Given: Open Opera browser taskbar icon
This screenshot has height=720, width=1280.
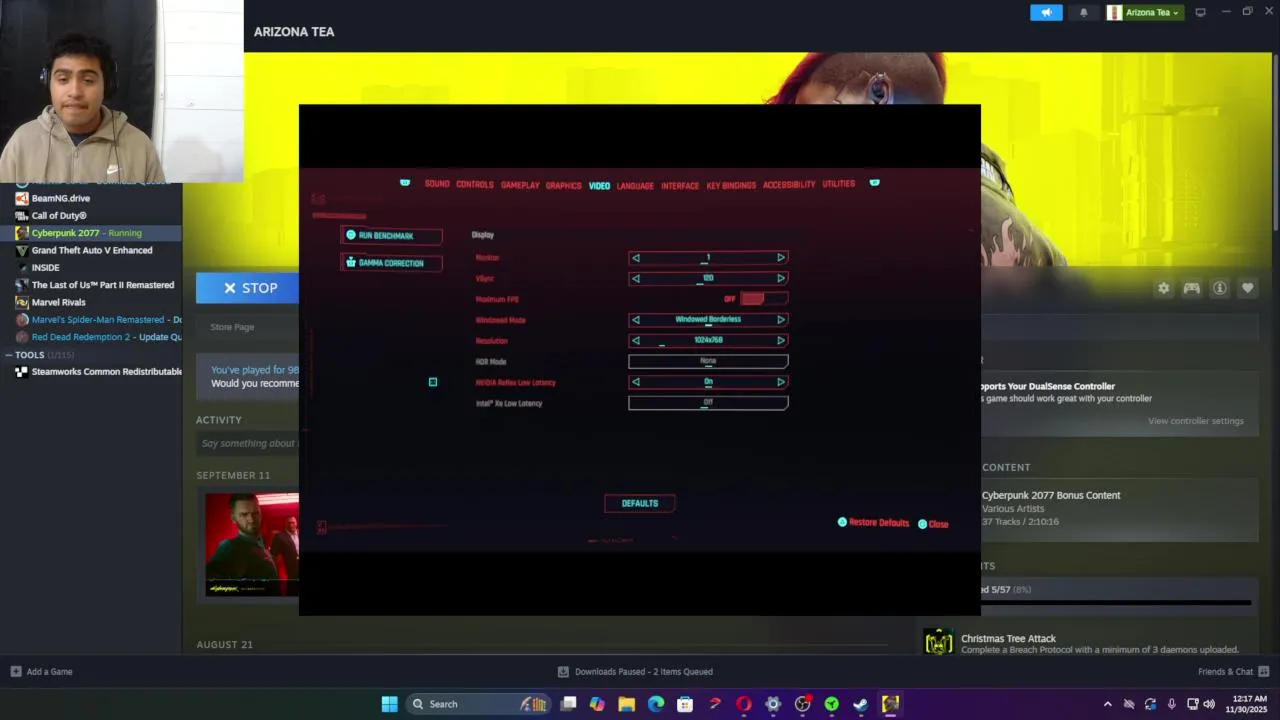Looking at the screenshot, I should tap(743, 704).
